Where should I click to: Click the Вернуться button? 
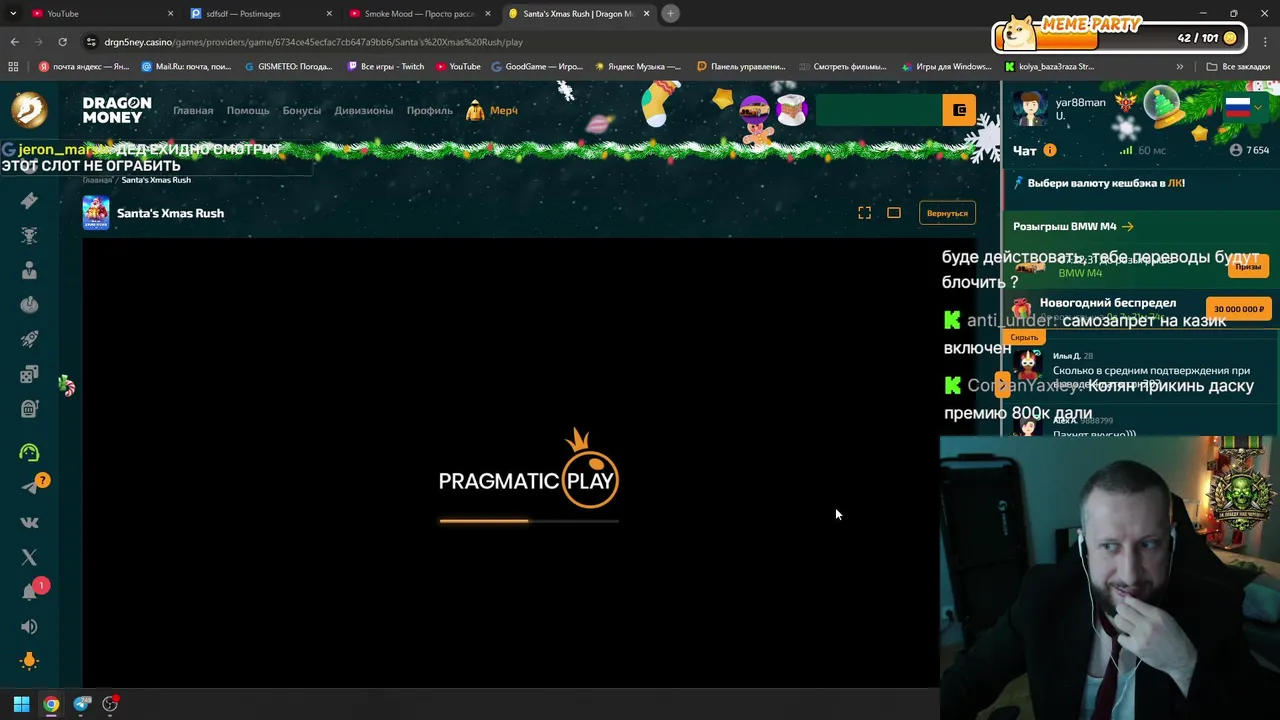tap(947, 213)
